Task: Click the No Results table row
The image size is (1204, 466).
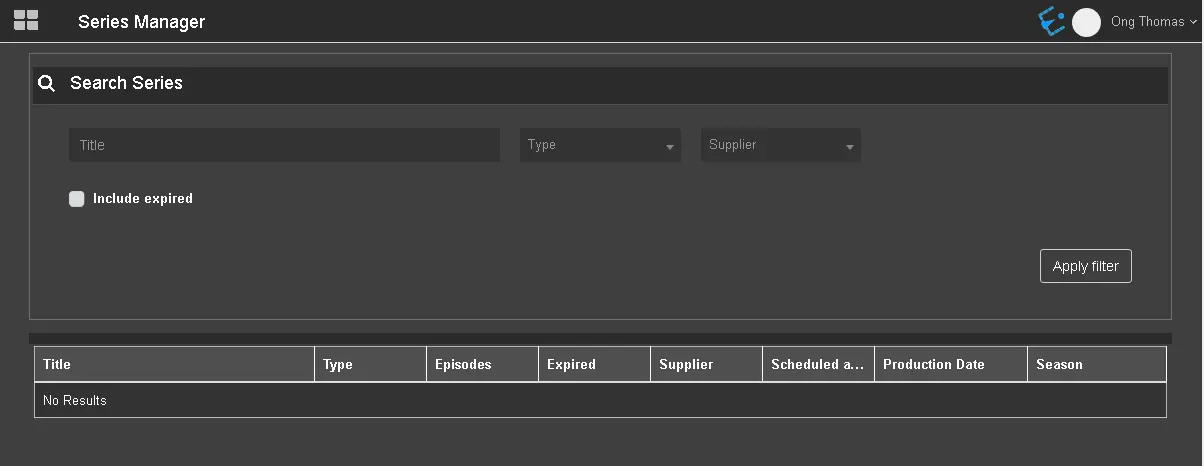Action: [x=600, y=401]
